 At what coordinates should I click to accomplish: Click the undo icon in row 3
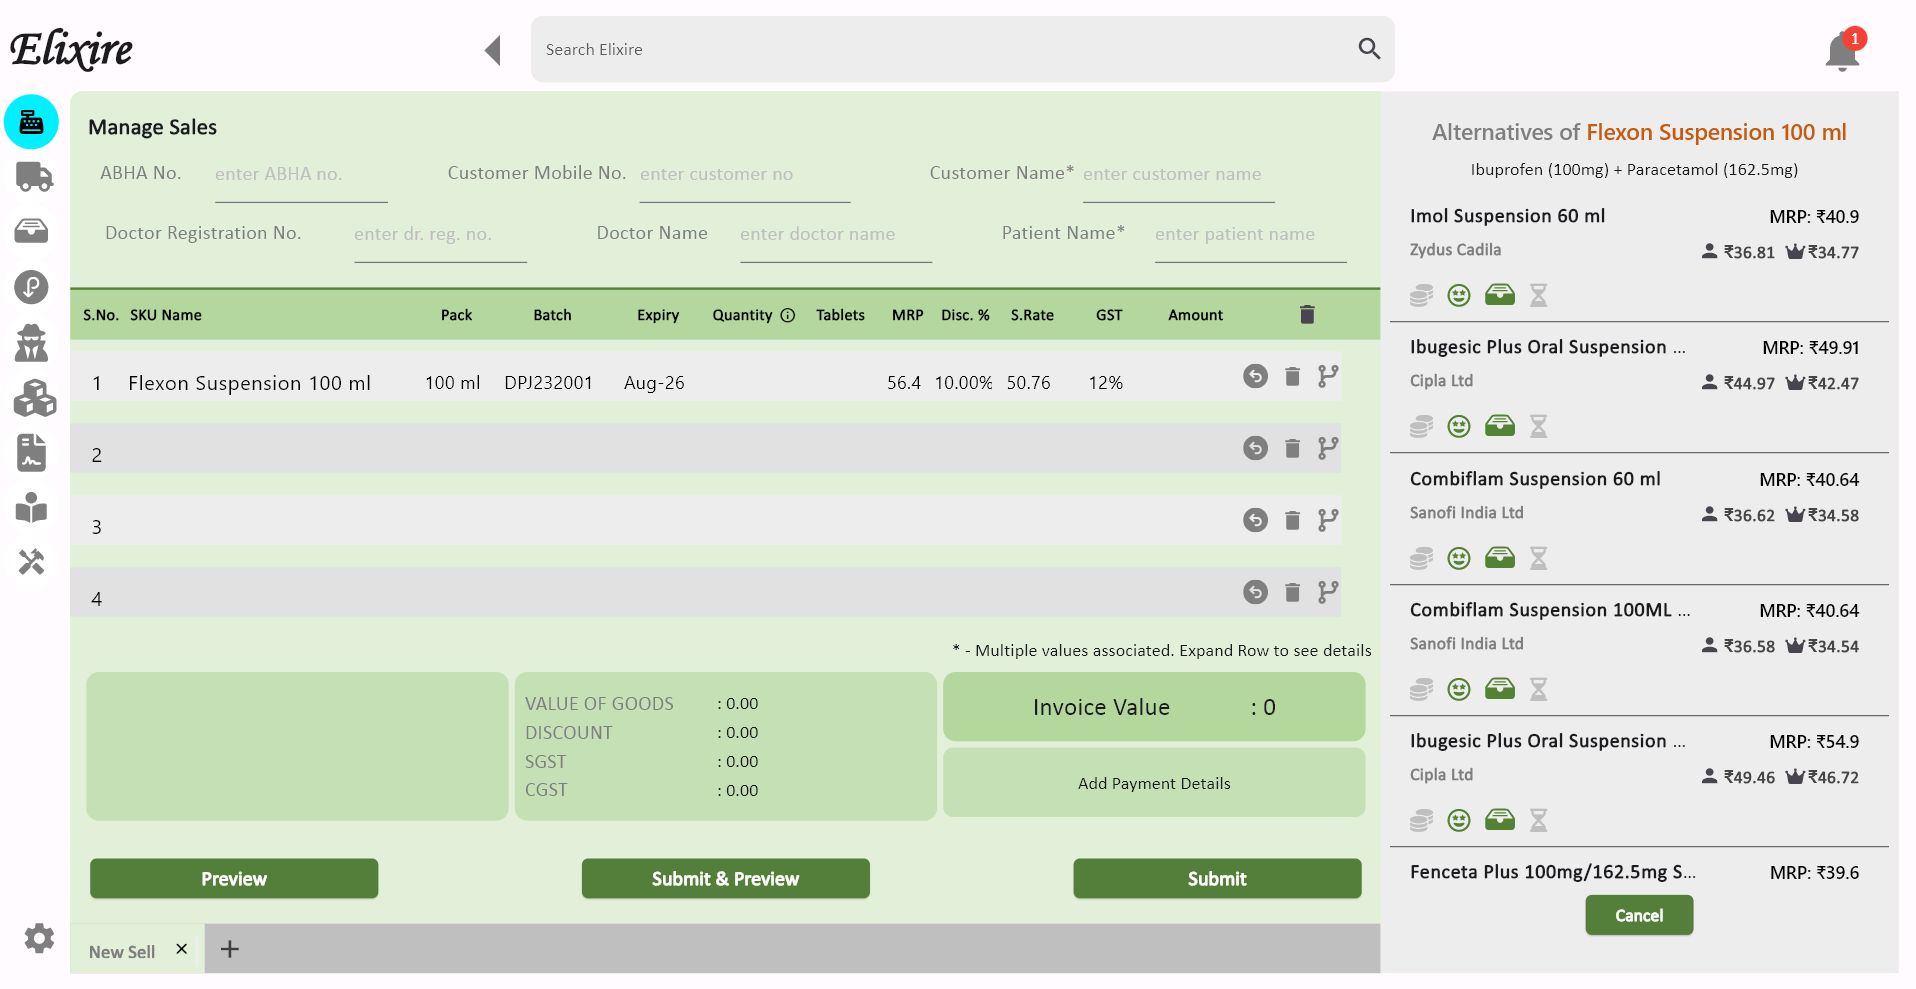click(1255, 520)
